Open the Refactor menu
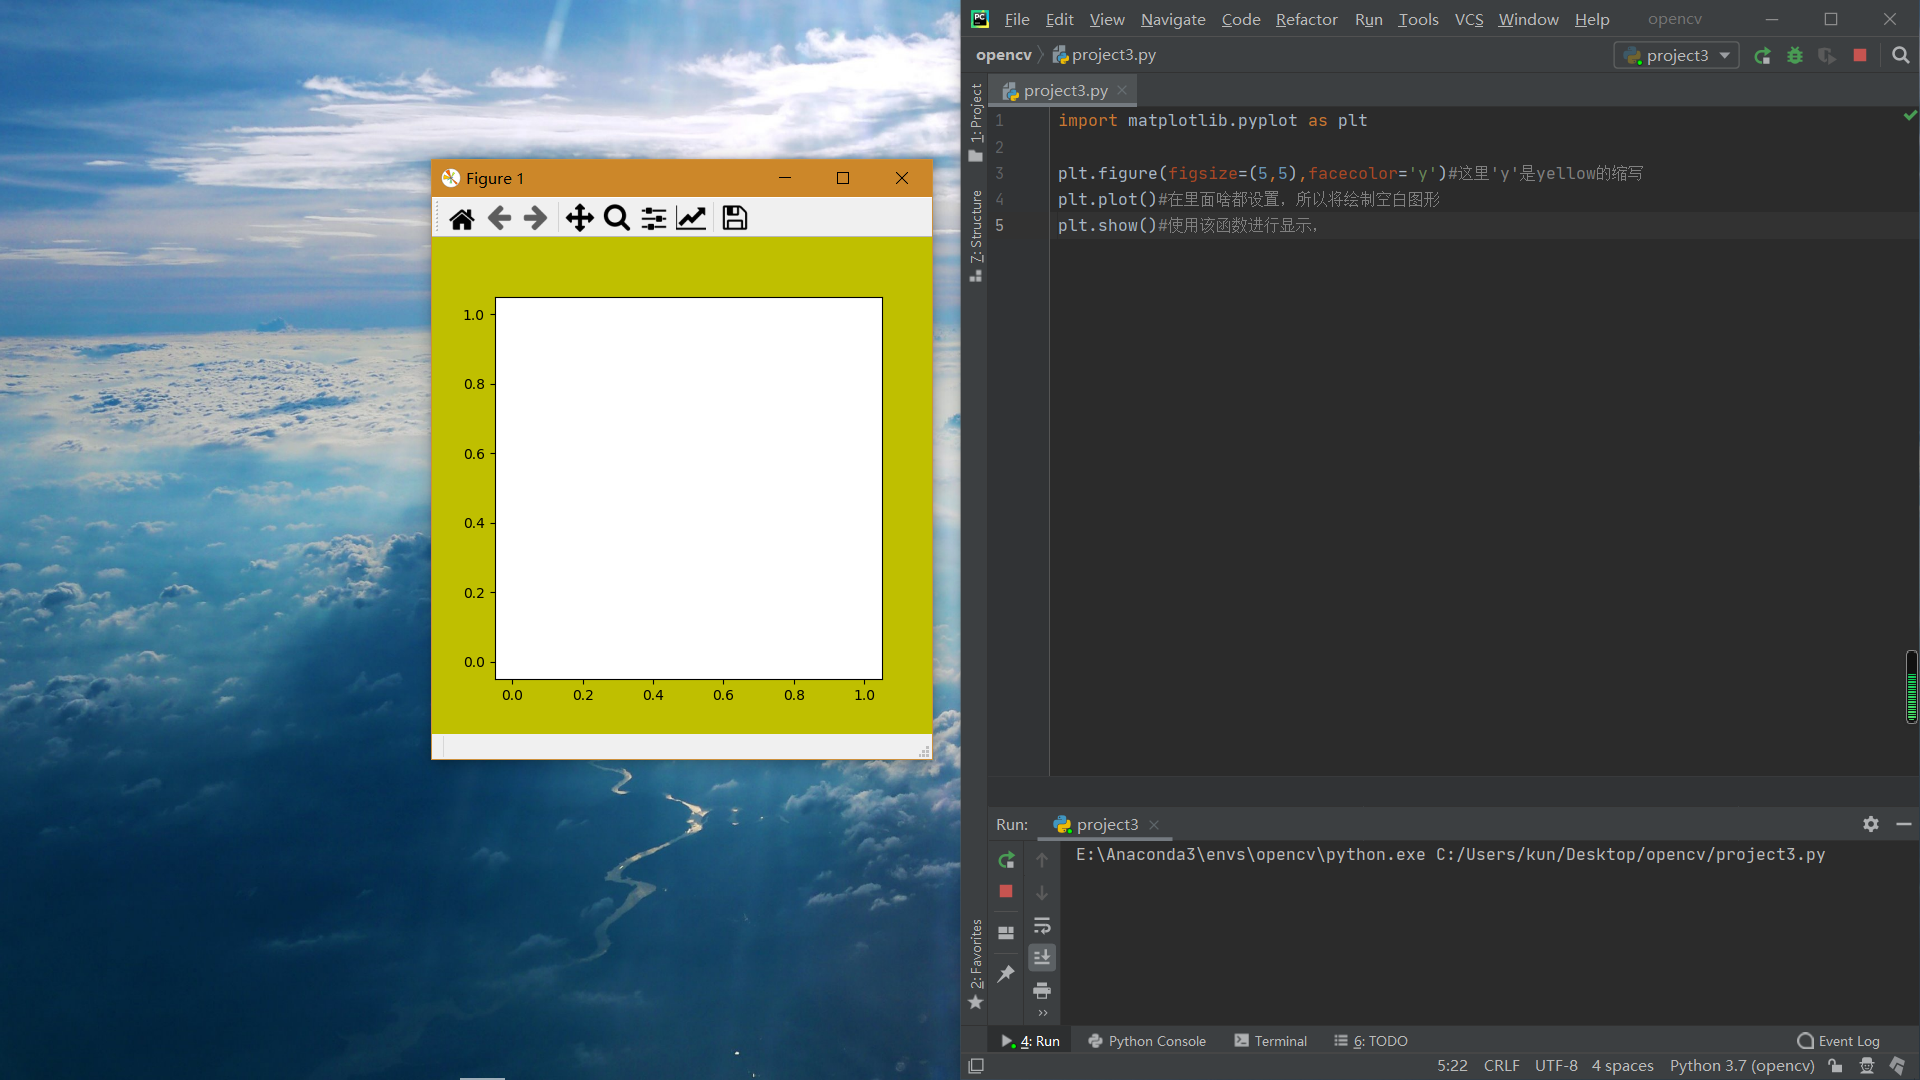Image resolution: width=1920 pixels, height=1080 pixels. tap(1306, 19)
